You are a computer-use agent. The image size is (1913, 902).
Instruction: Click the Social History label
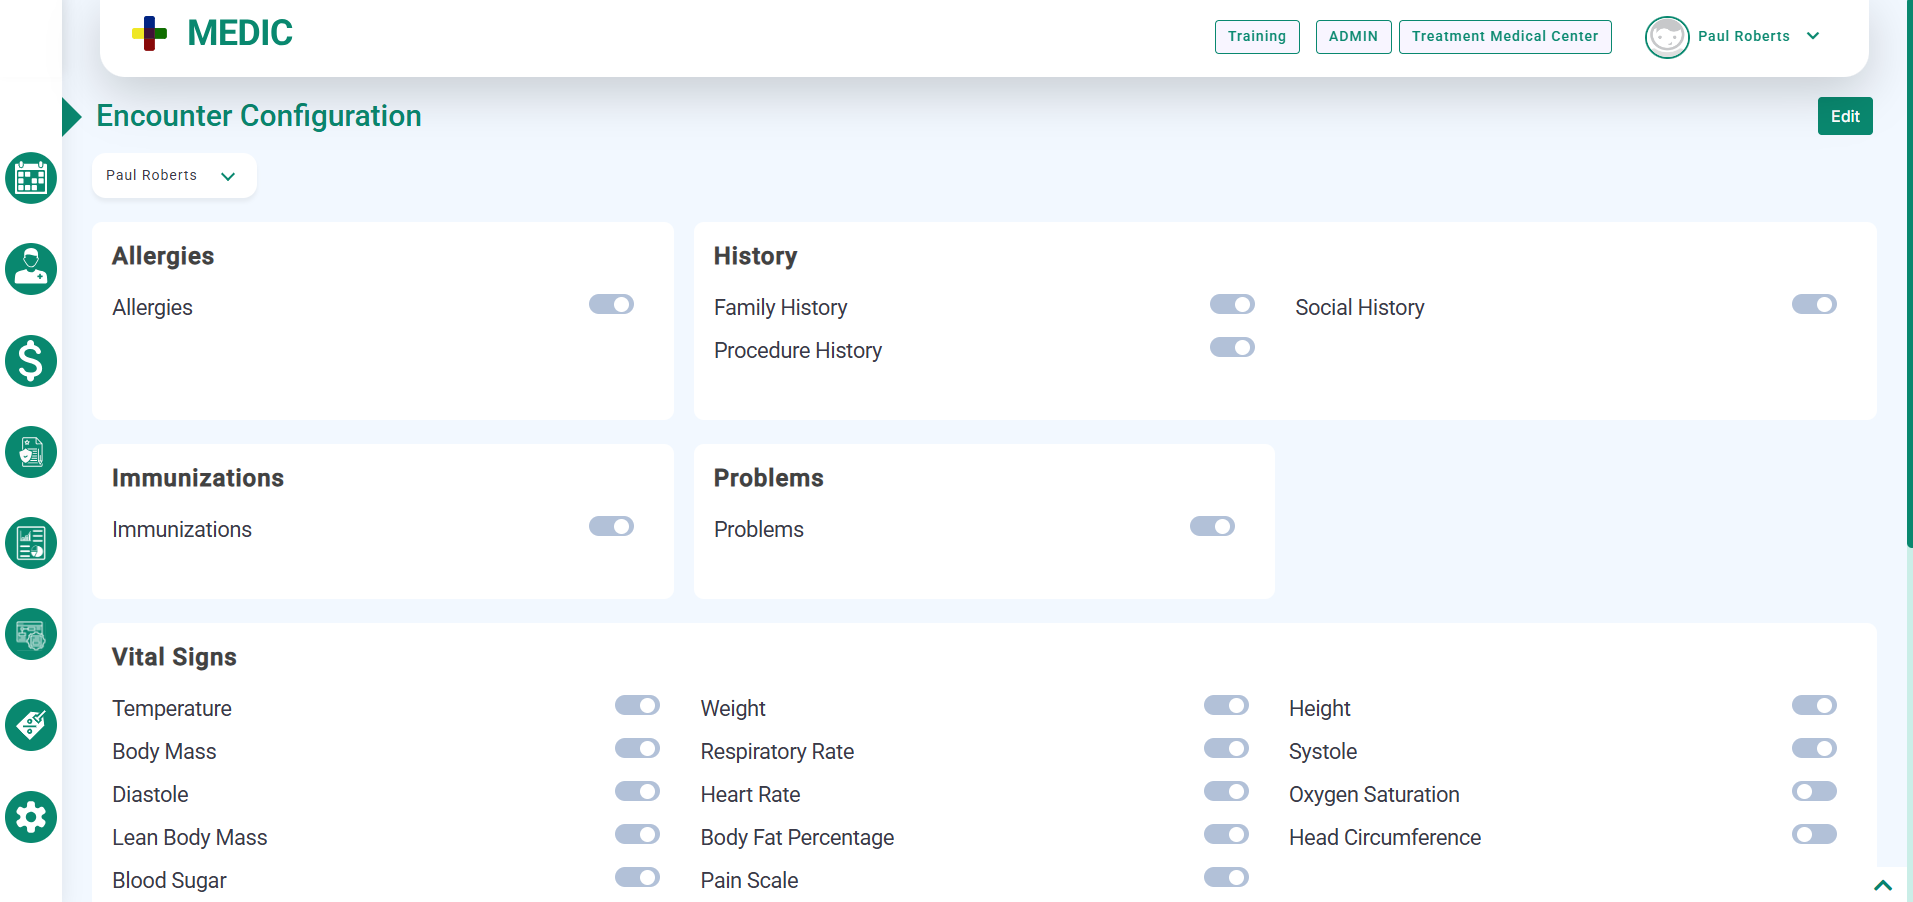pyautogui.click(x=1360, y=307)
